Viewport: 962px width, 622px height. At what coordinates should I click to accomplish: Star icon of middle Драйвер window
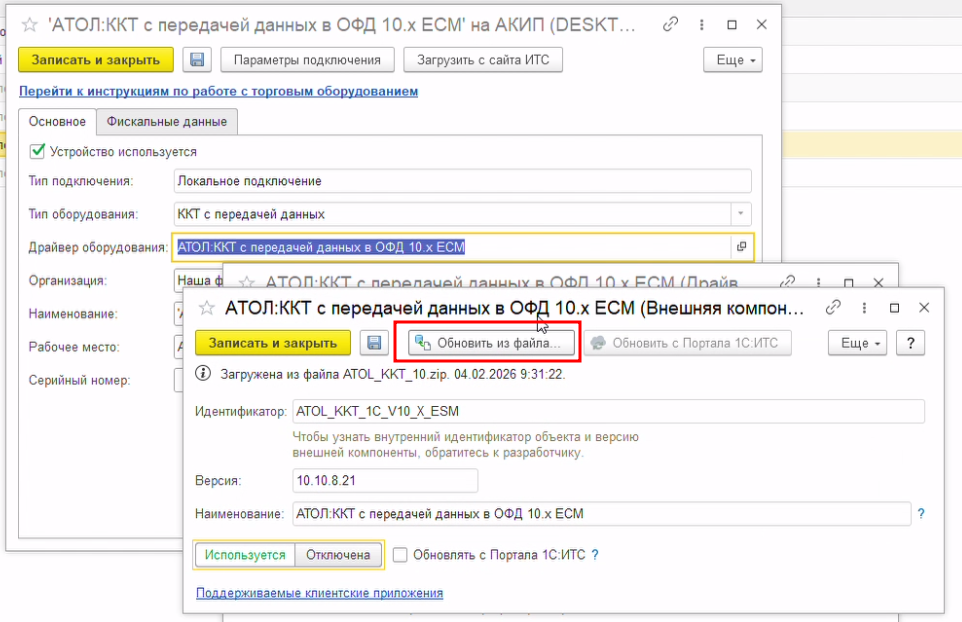247,283
